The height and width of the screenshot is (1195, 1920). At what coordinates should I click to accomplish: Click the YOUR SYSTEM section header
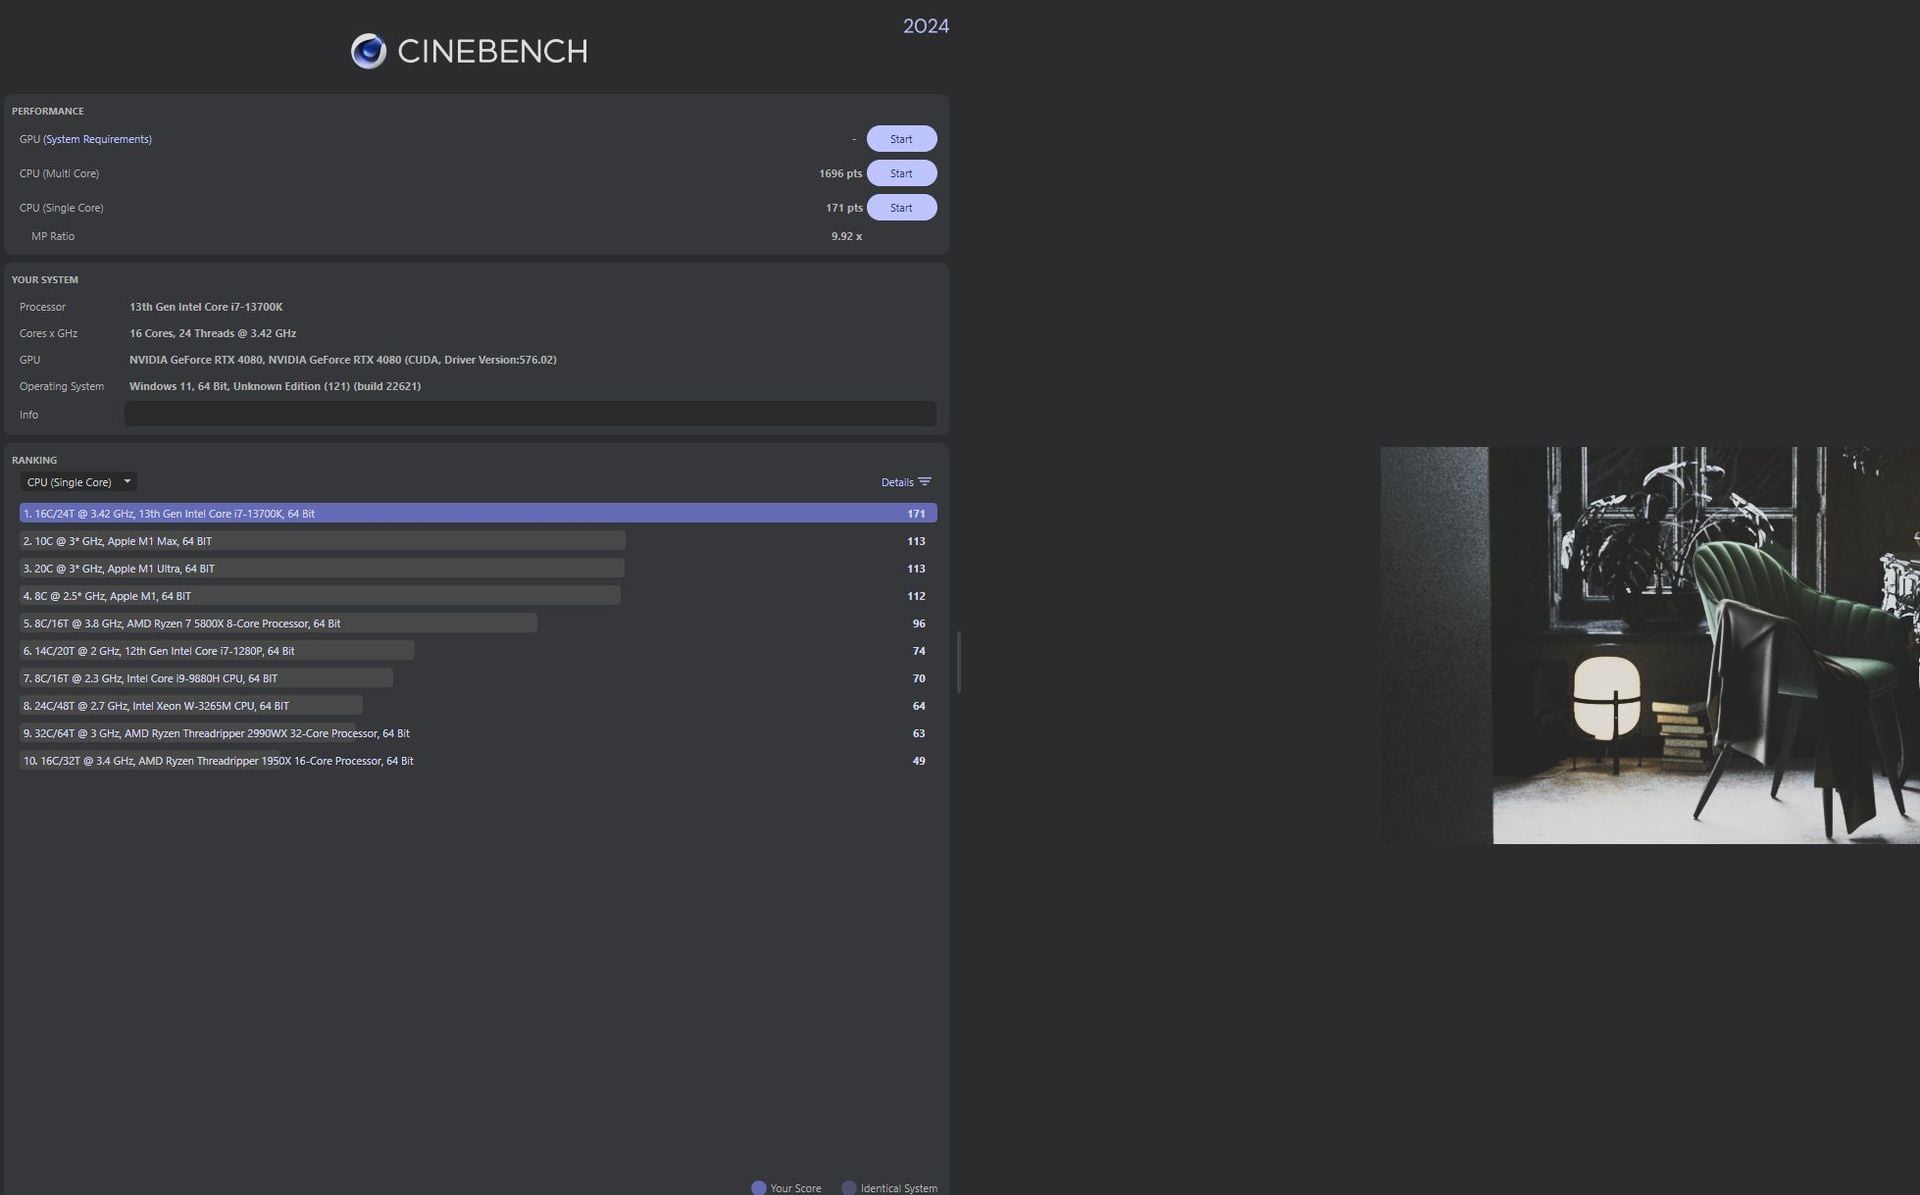(x=45, y=280)
